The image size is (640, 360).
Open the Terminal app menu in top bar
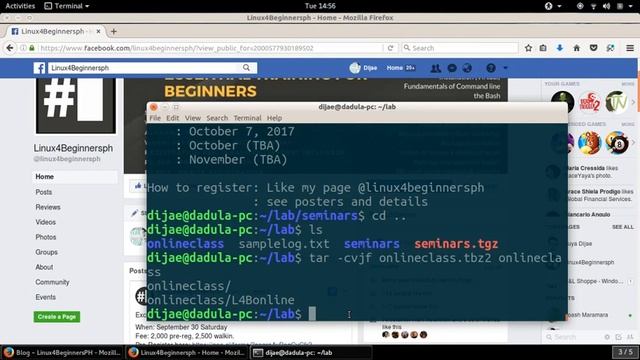(x=67, y=6)
